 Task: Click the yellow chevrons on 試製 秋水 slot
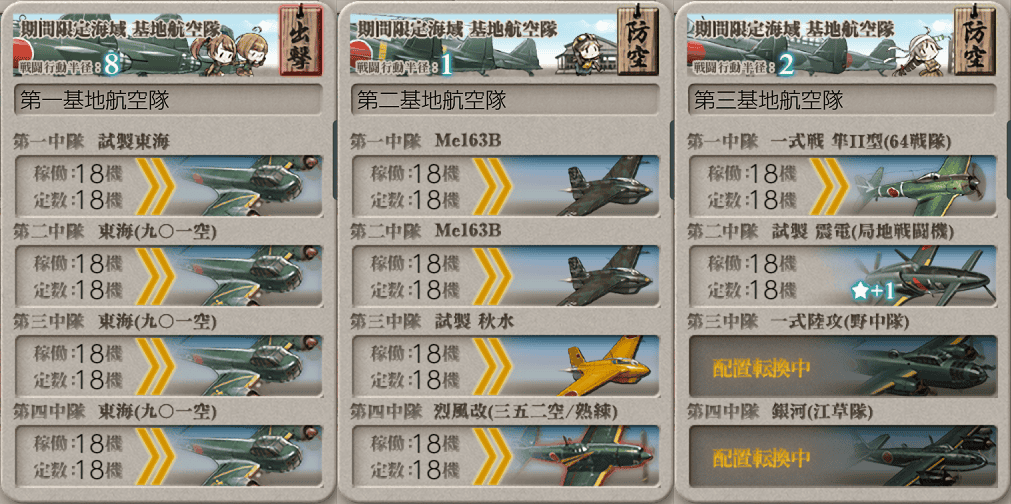491,365
